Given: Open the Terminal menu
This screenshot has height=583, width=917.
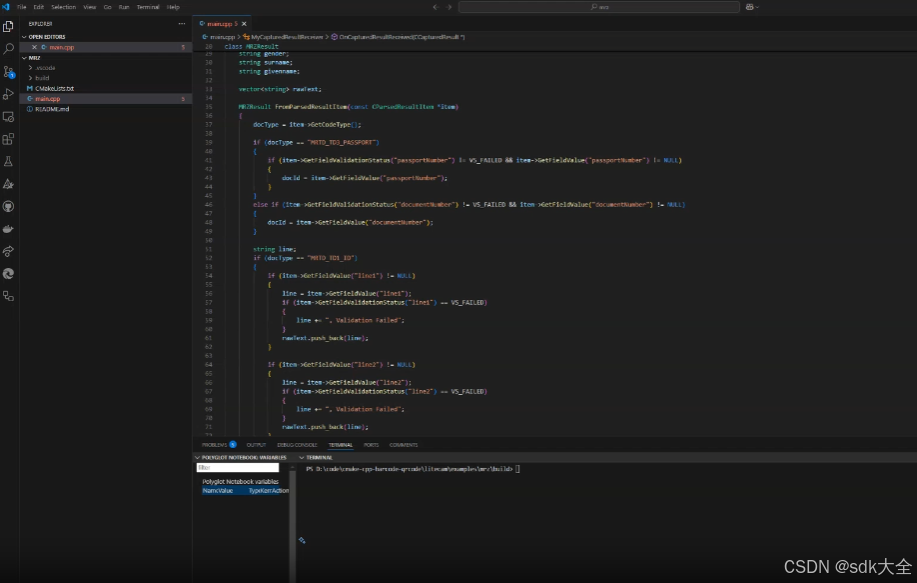Looking at the screenshot, I should (147, 7).
